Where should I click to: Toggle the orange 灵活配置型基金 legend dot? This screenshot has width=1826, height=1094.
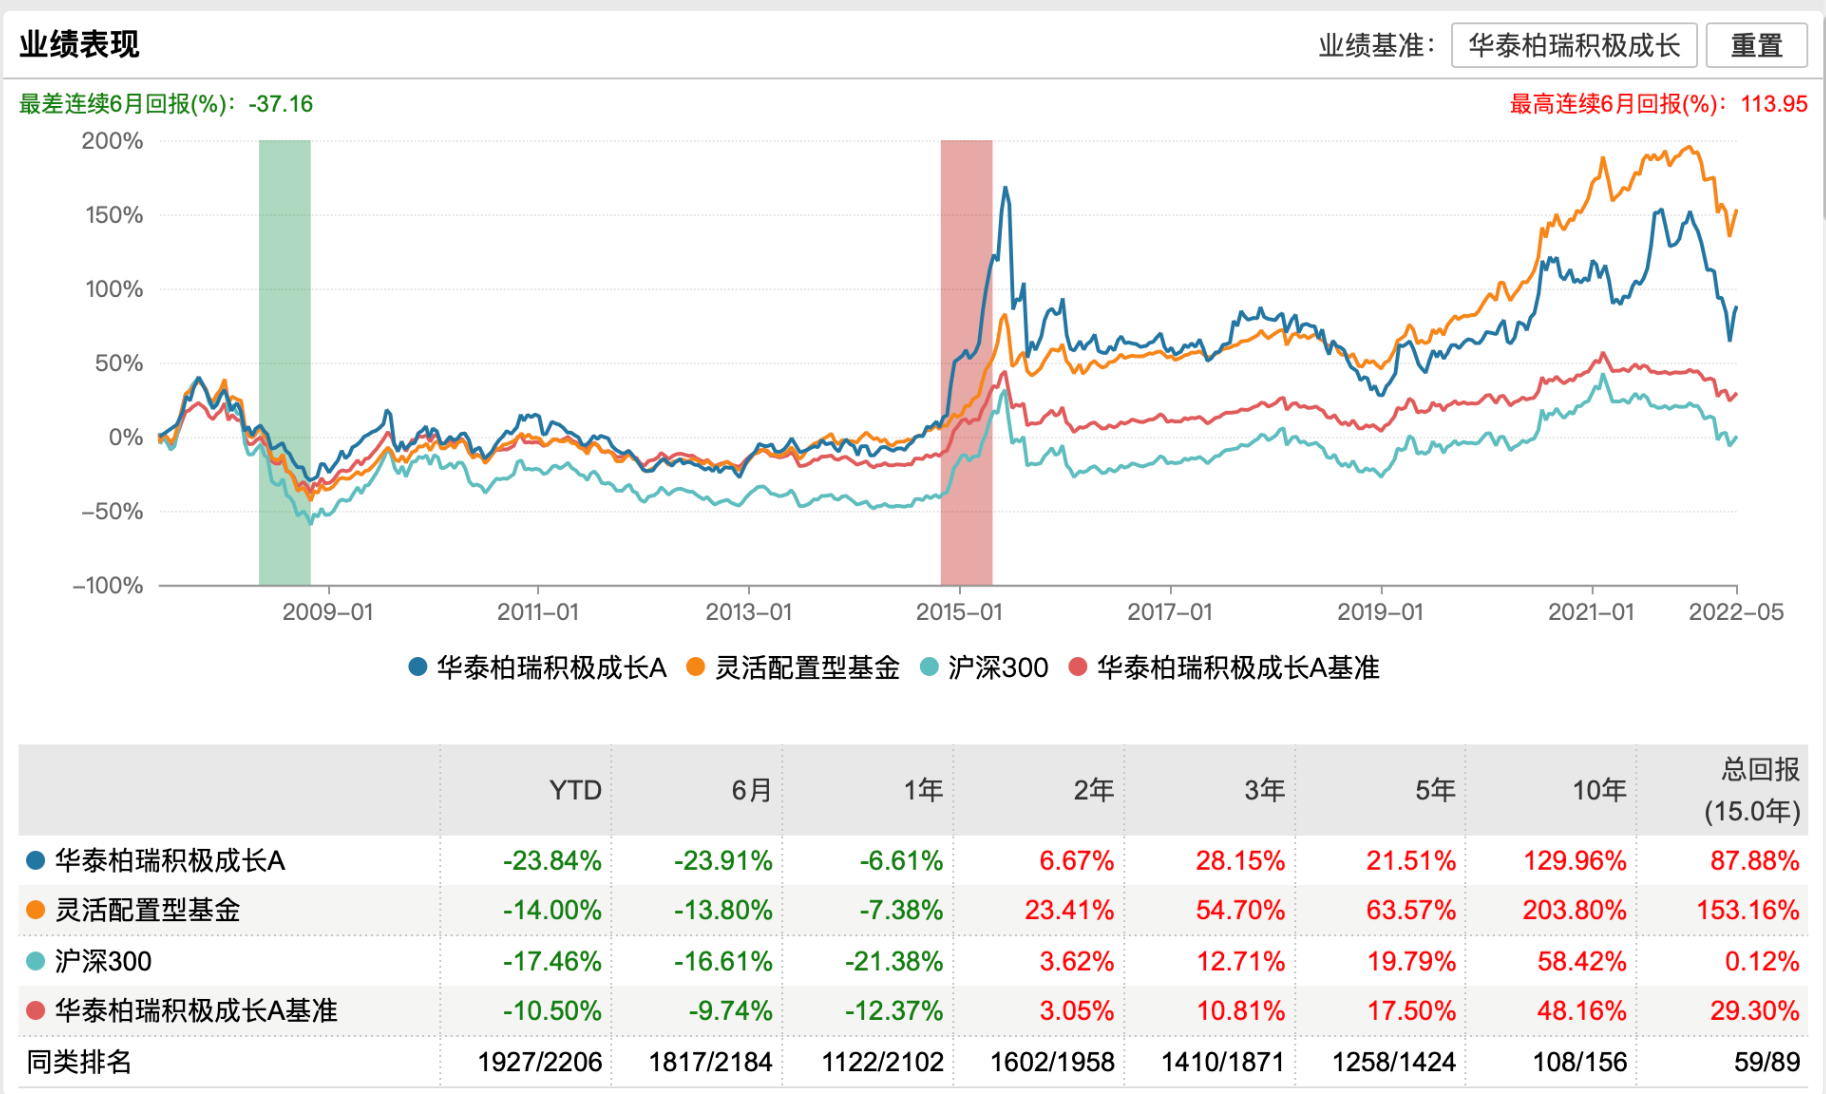696,667
